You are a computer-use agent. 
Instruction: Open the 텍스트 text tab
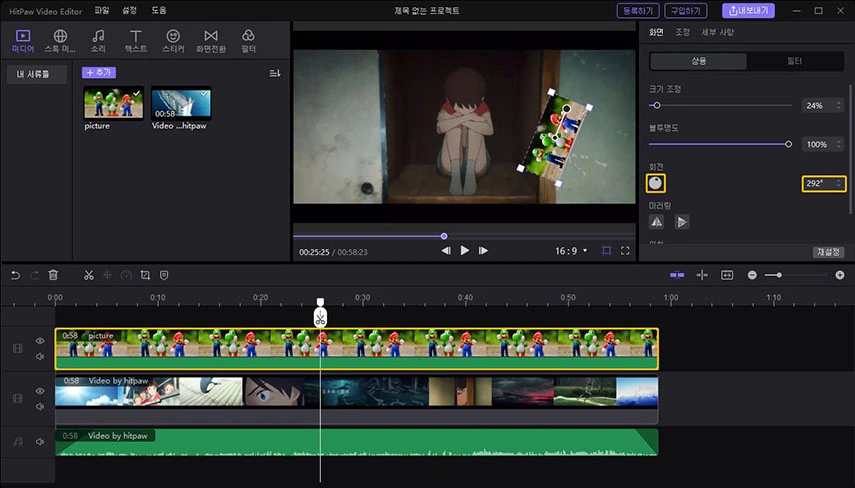pos(136,41)
